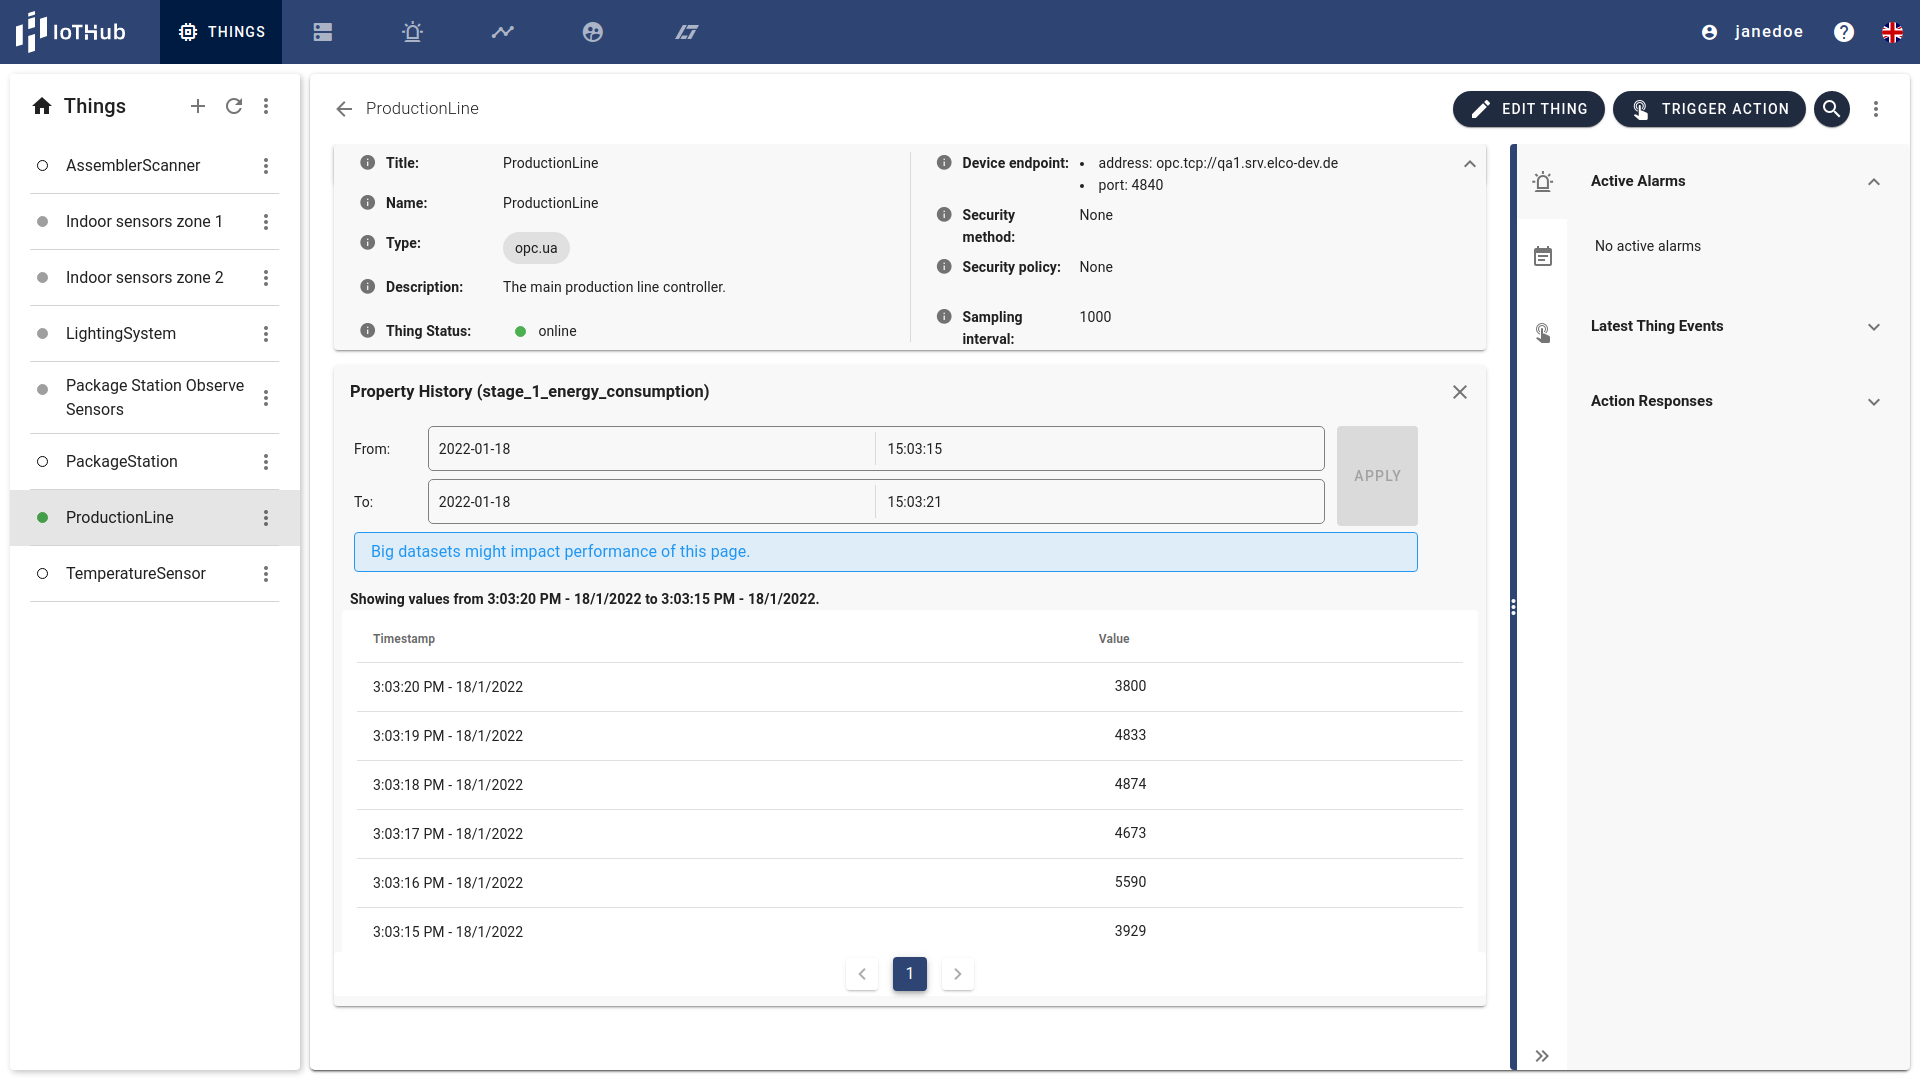The height and width of the screenshot is (1080, 1920).
Task: Click the action touch icon in side panel
Action: pyautogui.click(x=1543, y=333)
